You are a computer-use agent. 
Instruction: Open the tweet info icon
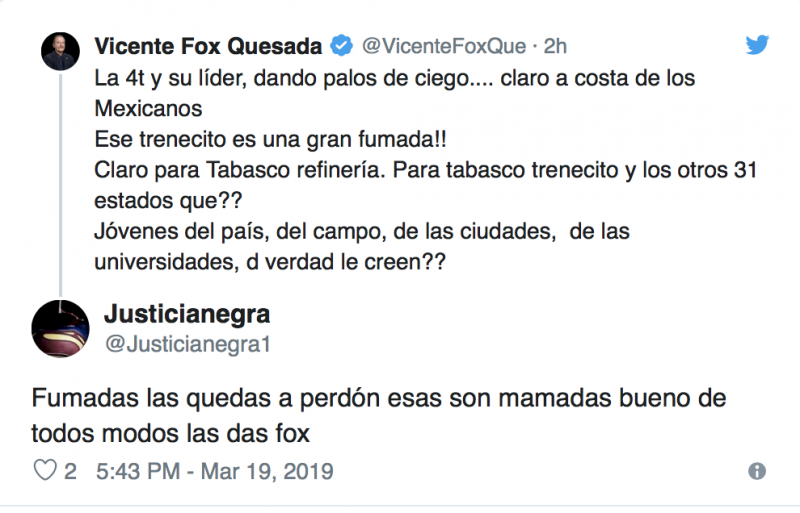click(757, 471)
